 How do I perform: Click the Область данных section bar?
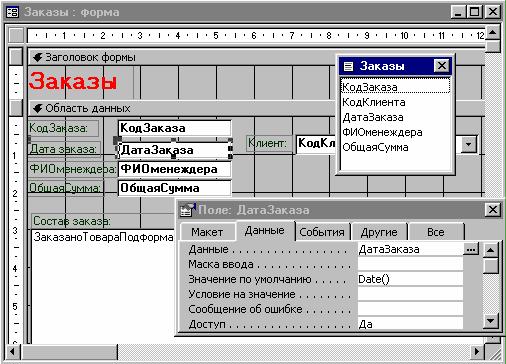point(182,108)
